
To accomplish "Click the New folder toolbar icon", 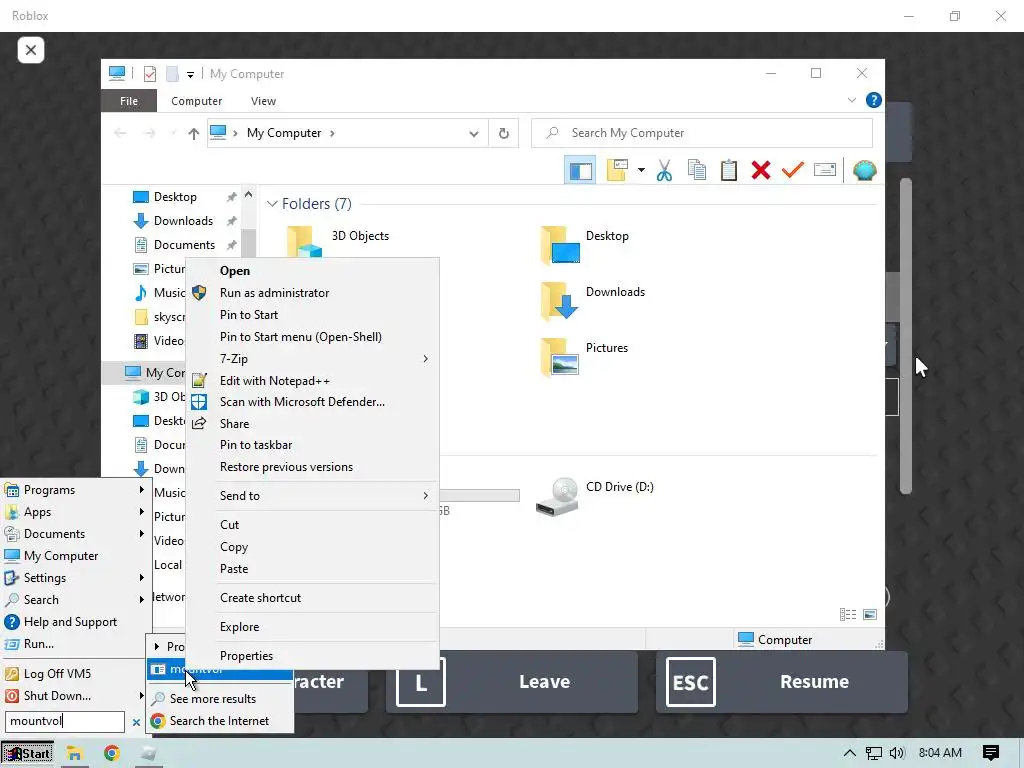I will pyautogui.click(x=617, y=170).
